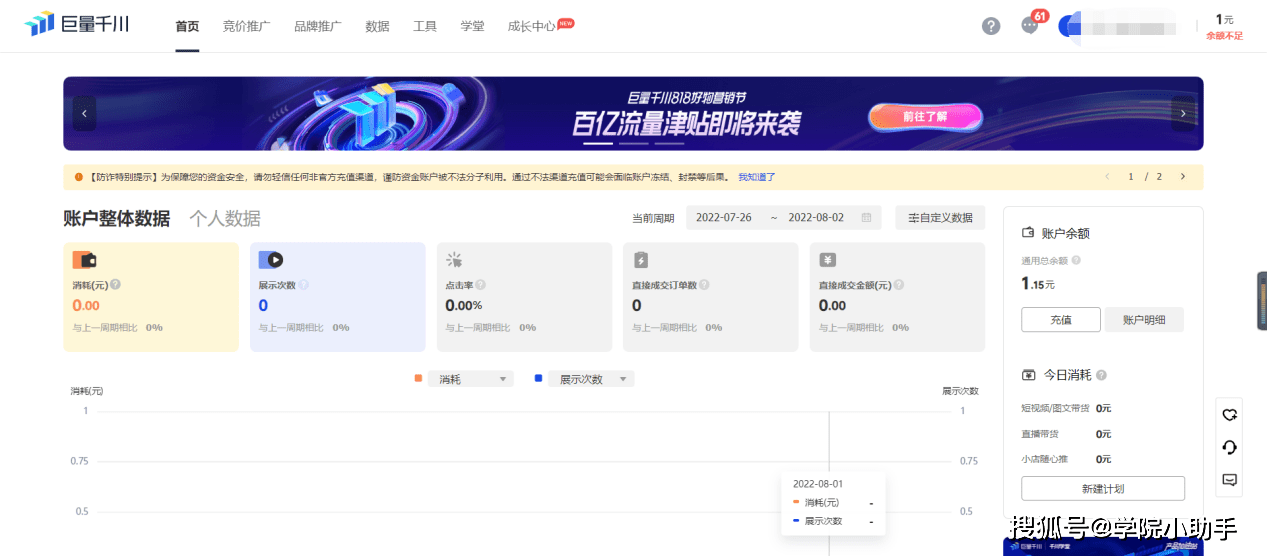Click the 巨量千川 logo
1267x556 pixels.
[76, 25]
